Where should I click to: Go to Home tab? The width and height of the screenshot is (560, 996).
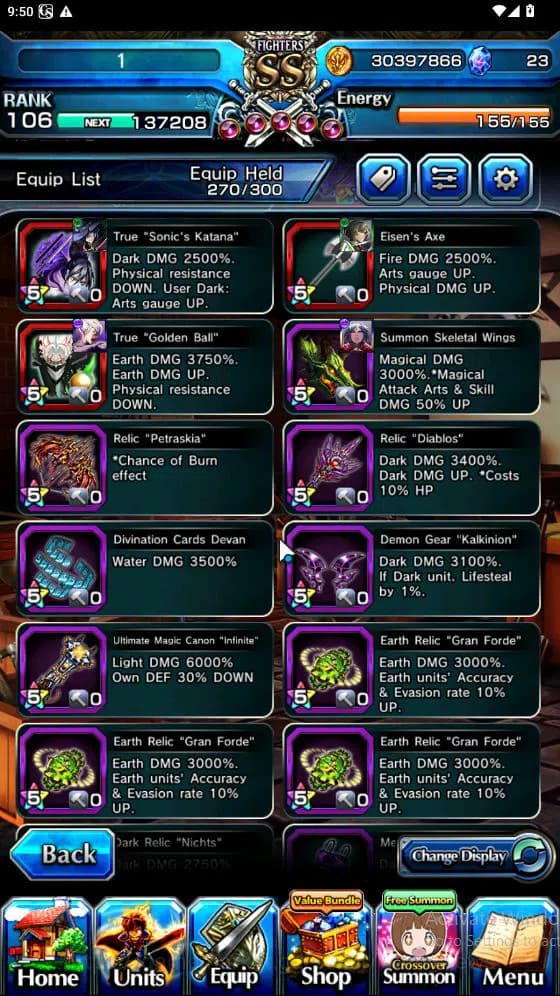(x=47, y=946)
